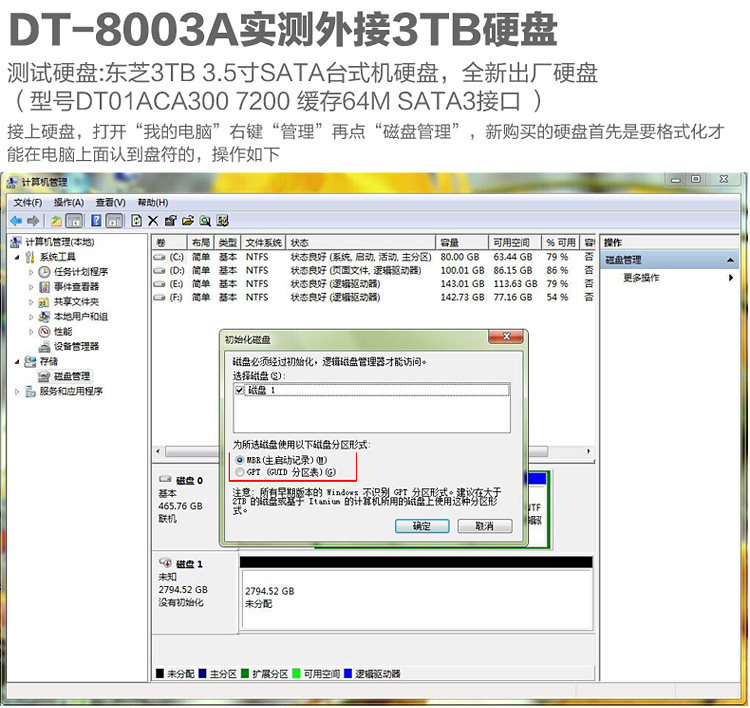Click the volume list left scroll arrow
Image resolution: width=750 pixels, height=708 pixels.
coord(158,451)
